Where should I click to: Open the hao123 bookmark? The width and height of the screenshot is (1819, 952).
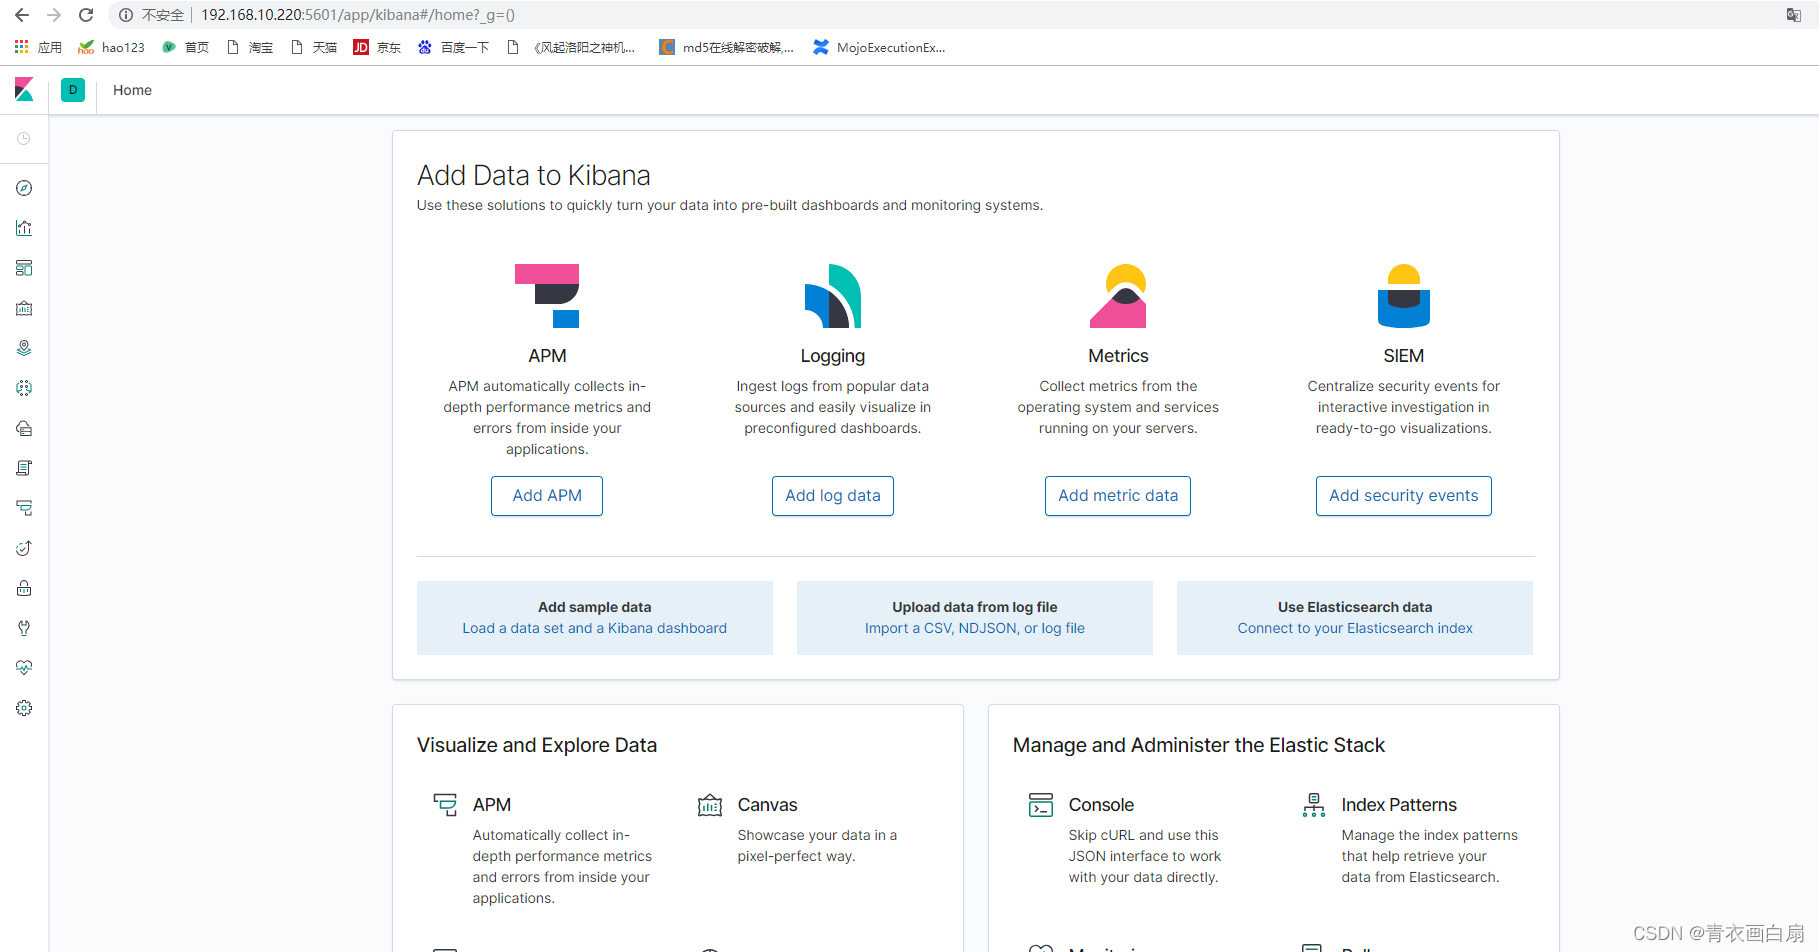(x=112, y=47)
